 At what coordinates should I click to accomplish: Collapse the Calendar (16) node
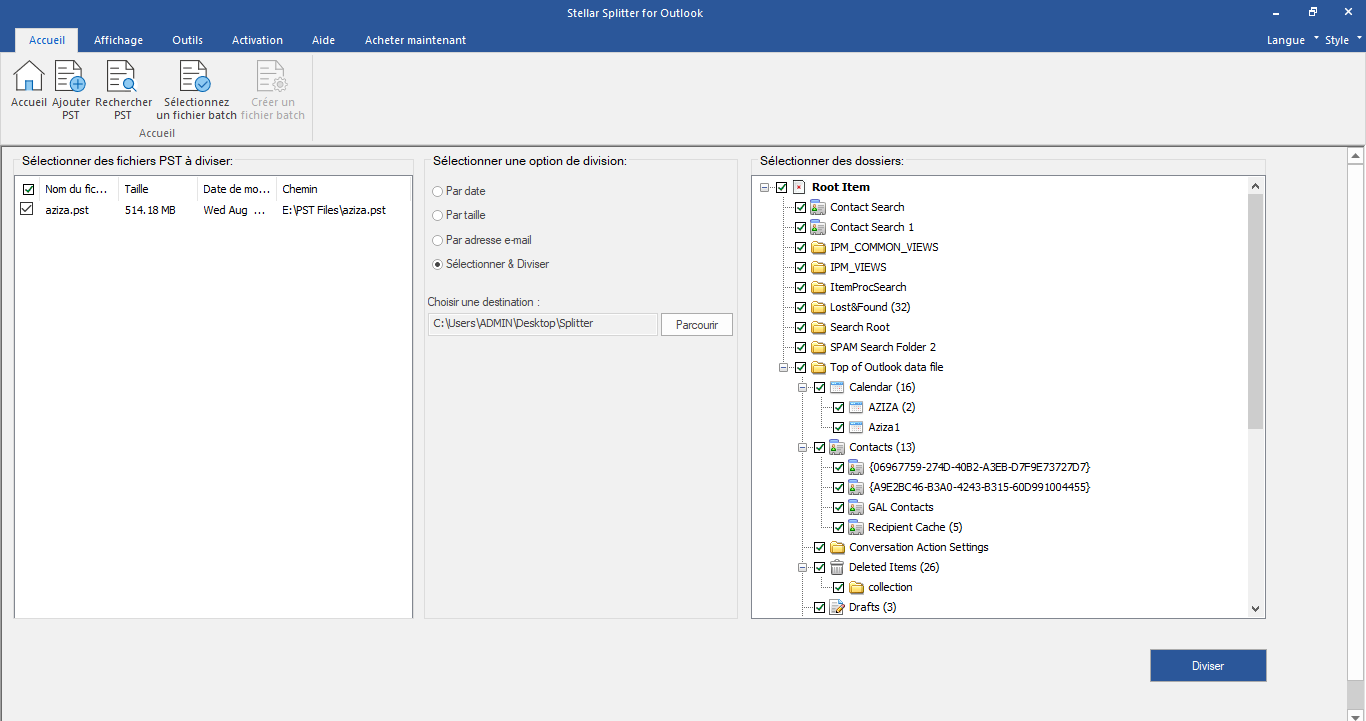click(803, 387)
